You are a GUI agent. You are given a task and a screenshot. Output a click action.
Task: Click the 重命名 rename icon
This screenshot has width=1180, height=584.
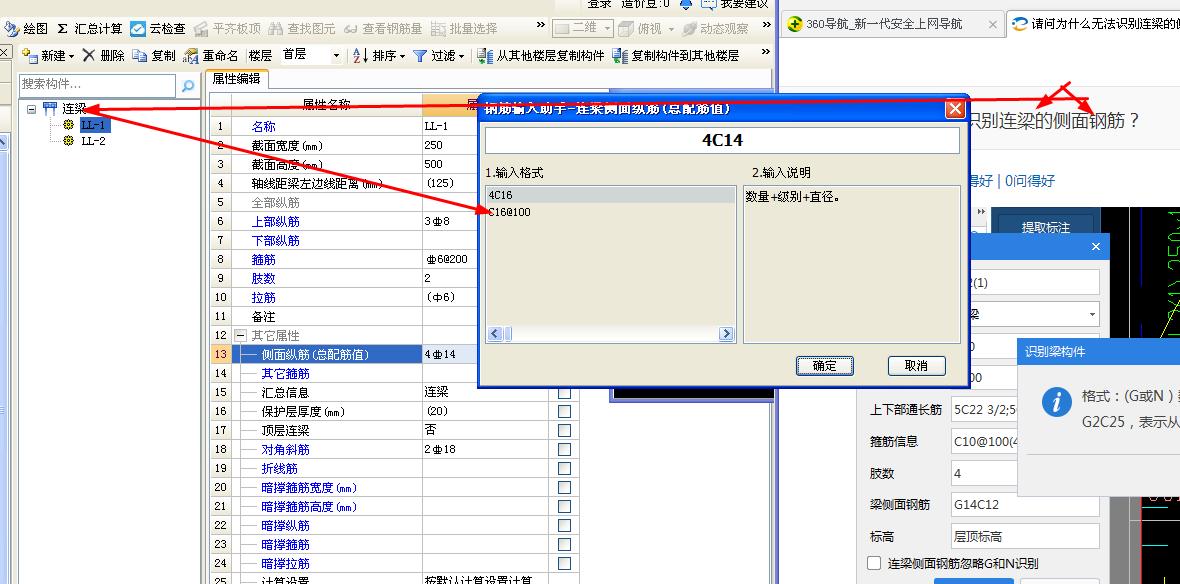pos(190,55)
